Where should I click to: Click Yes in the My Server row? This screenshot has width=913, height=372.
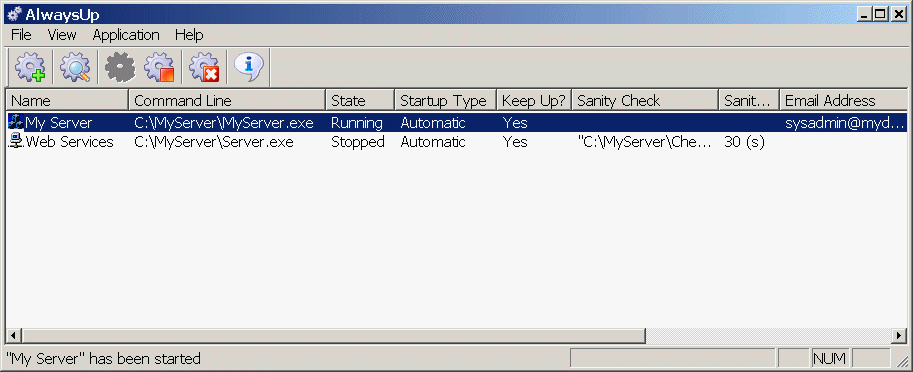coord(515,123)
